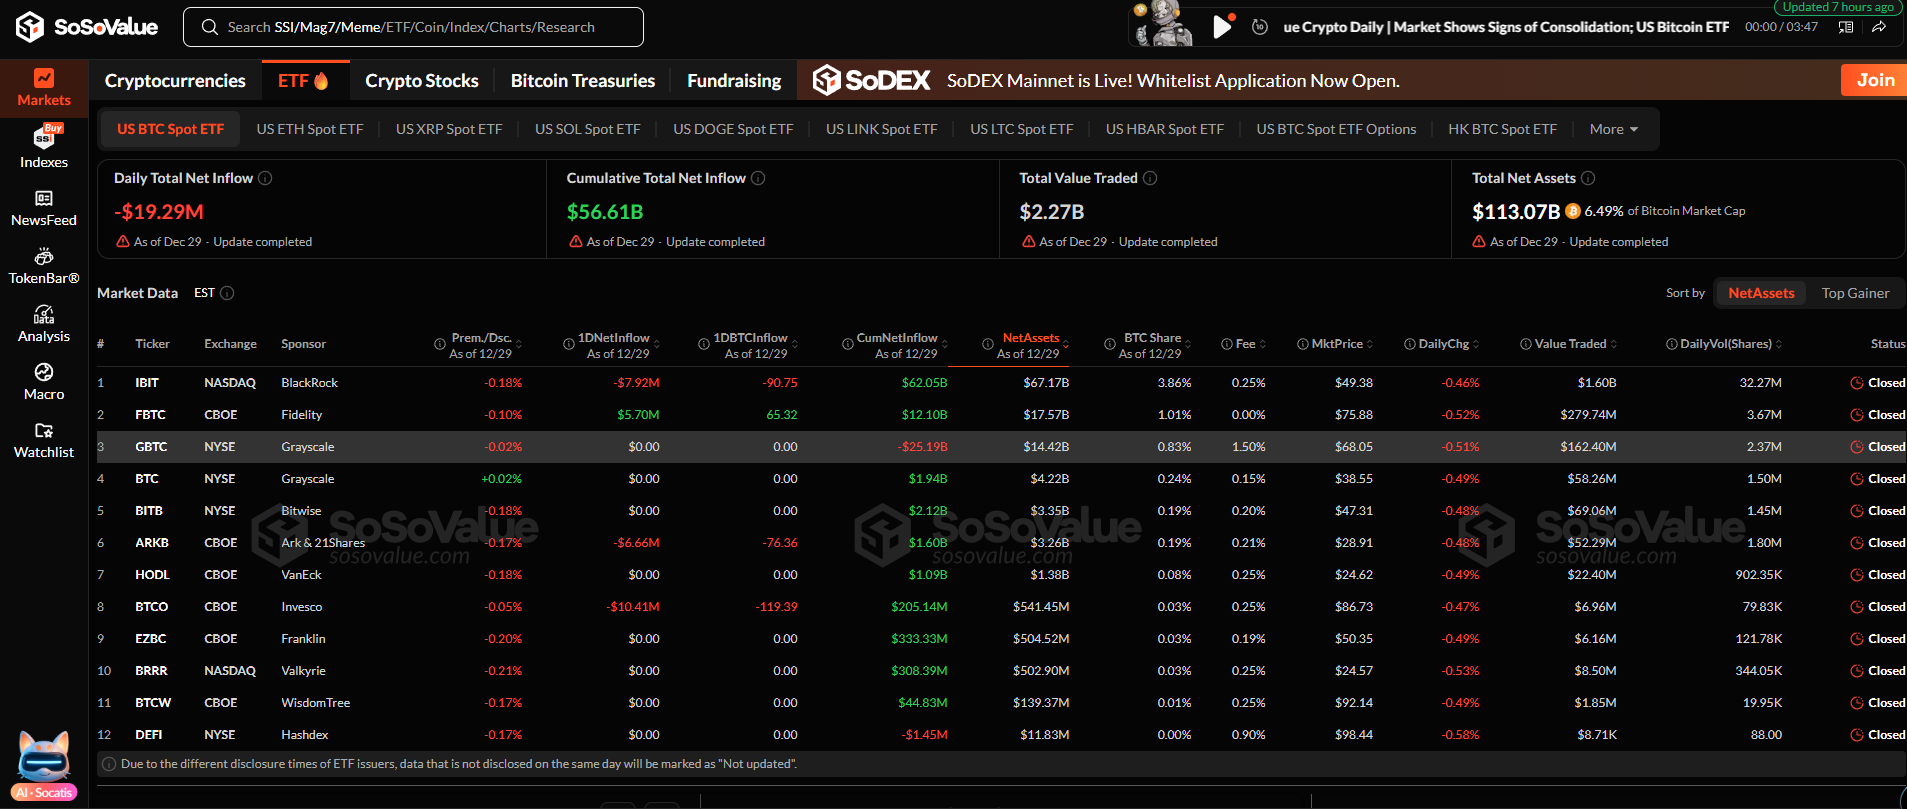The height and width of the screenshot is (809, 1907).
Task: Select NetAssets sort option
Action: pyautogui.click(x=1761, y=293)
